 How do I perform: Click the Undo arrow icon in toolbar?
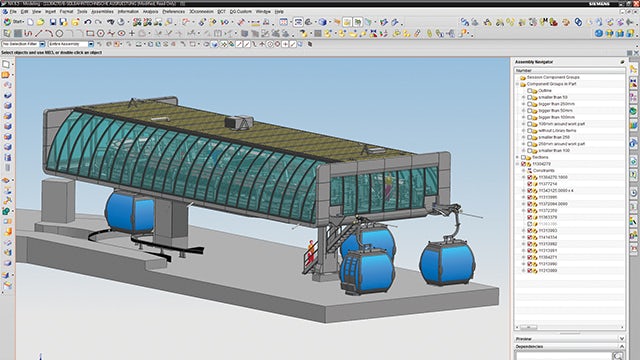[x=87, y=22]
